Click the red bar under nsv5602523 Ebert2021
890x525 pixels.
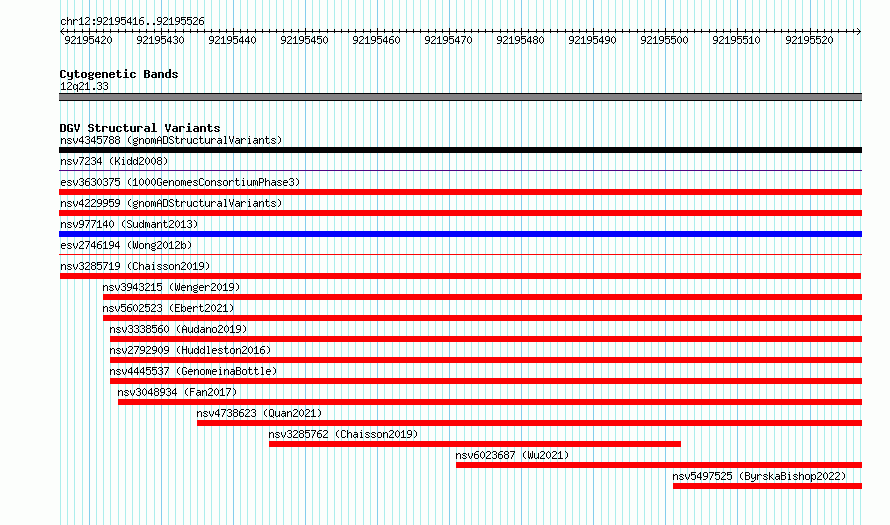point(482,318)
